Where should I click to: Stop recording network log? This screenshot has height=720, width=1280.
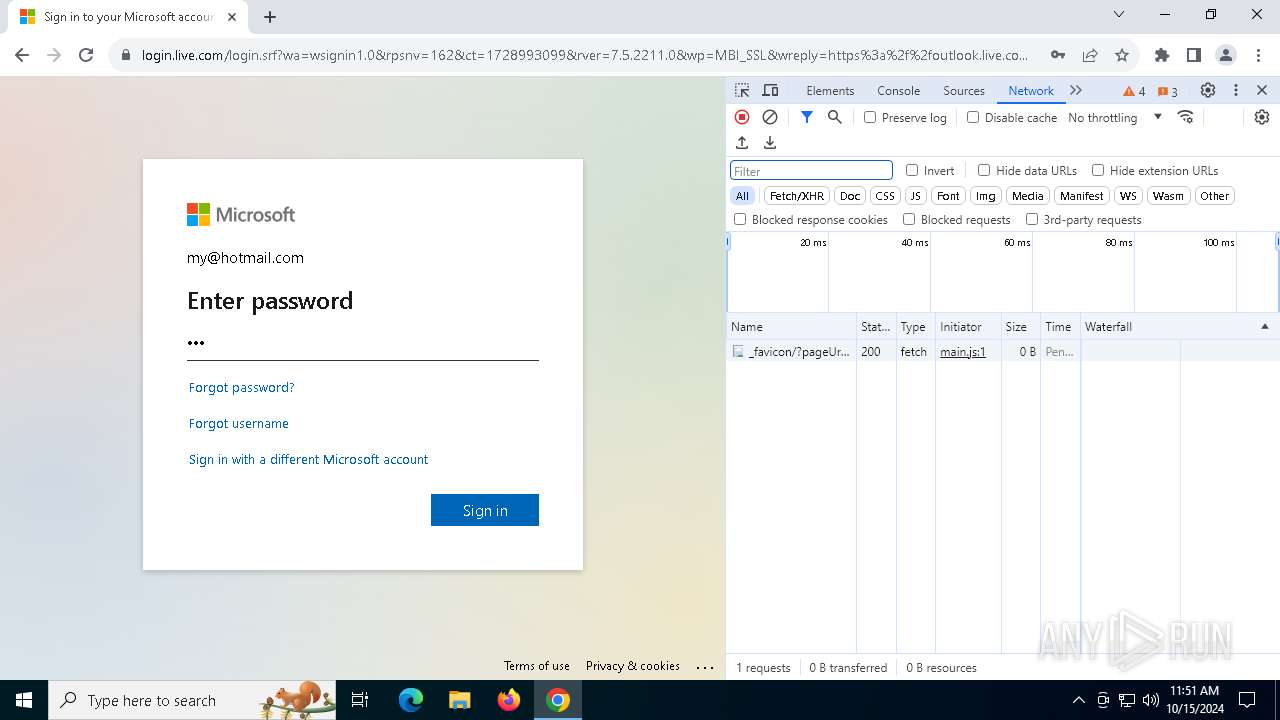coord(742,117)
